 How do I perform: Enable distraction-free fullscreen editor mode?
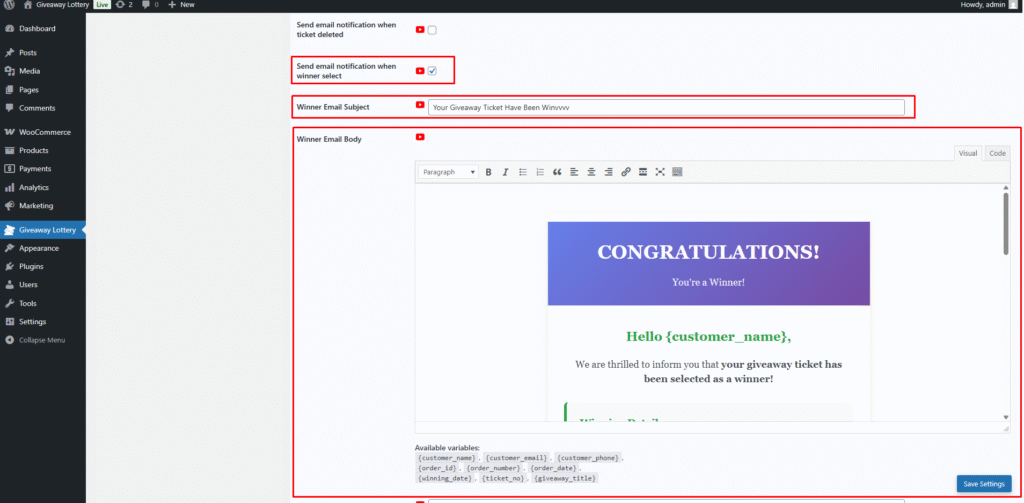tap(660, 172)
